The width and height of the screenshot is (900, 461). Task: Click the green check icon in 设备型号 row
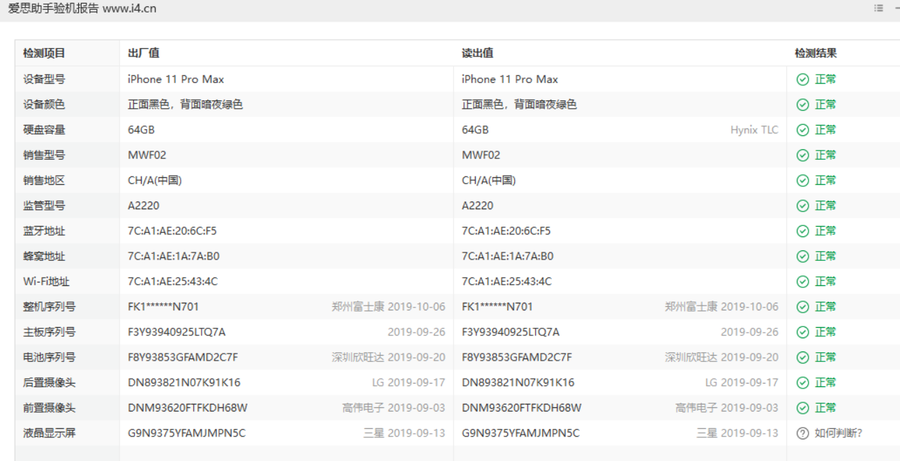[x=802, y=79]
